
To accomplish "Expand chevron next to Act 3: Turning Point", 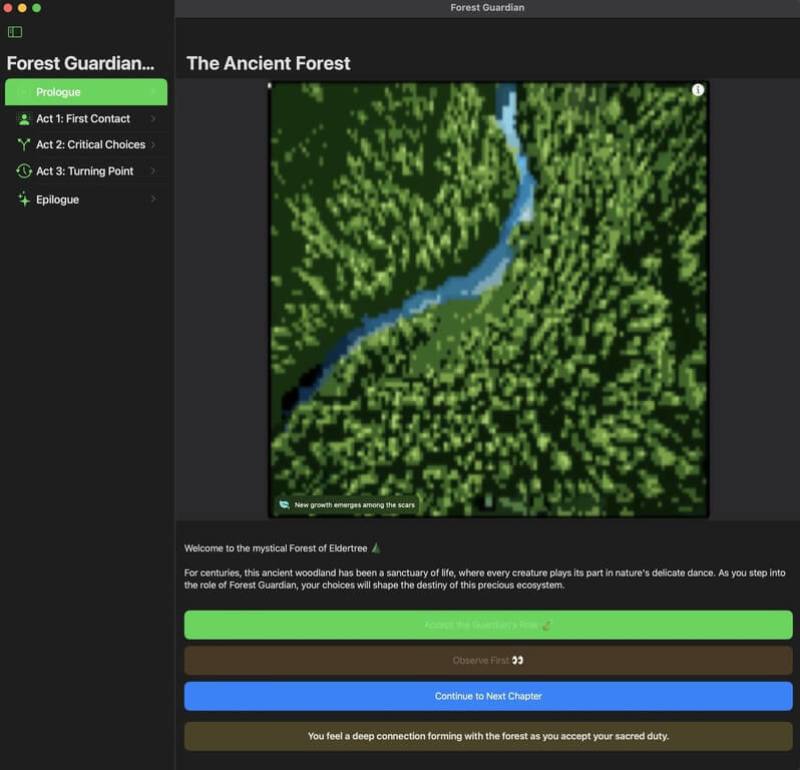I will click(x=153, y=171).
